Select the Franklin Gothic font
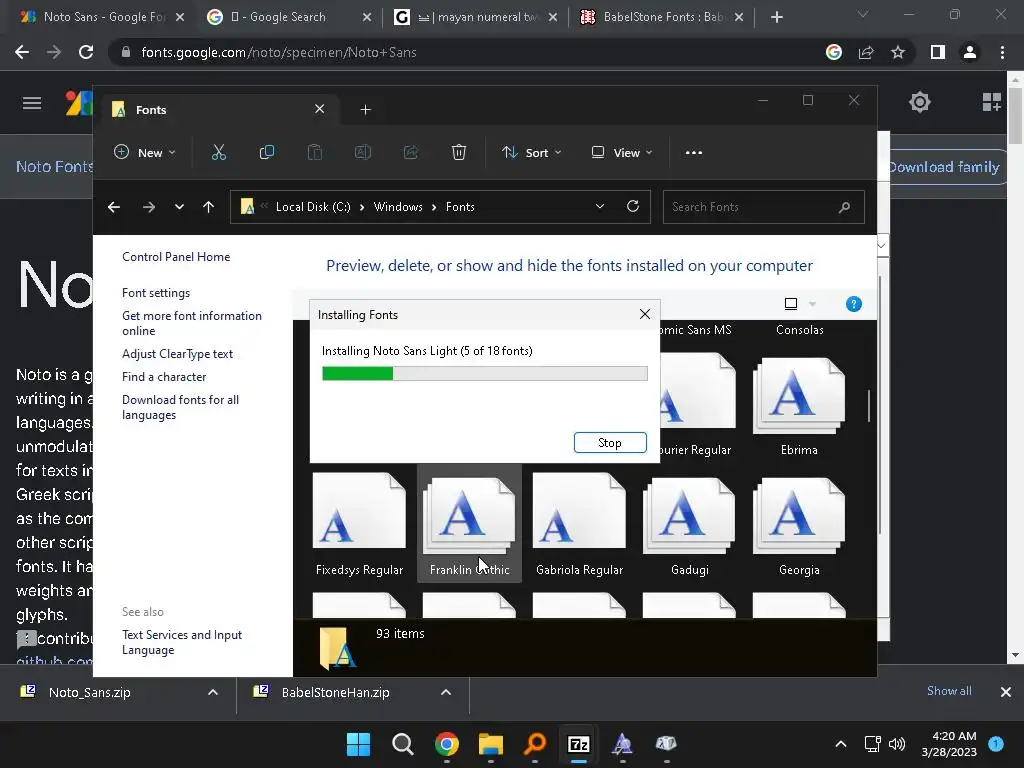The image size is (1024, 768). coord(470,524)
